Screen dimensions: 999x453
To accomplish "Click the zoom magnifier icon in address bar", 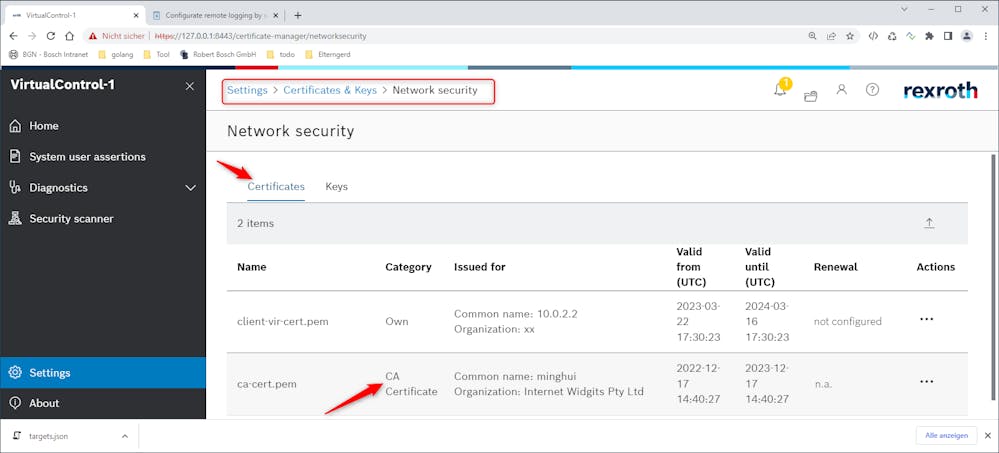I will (x=812, y=36).
